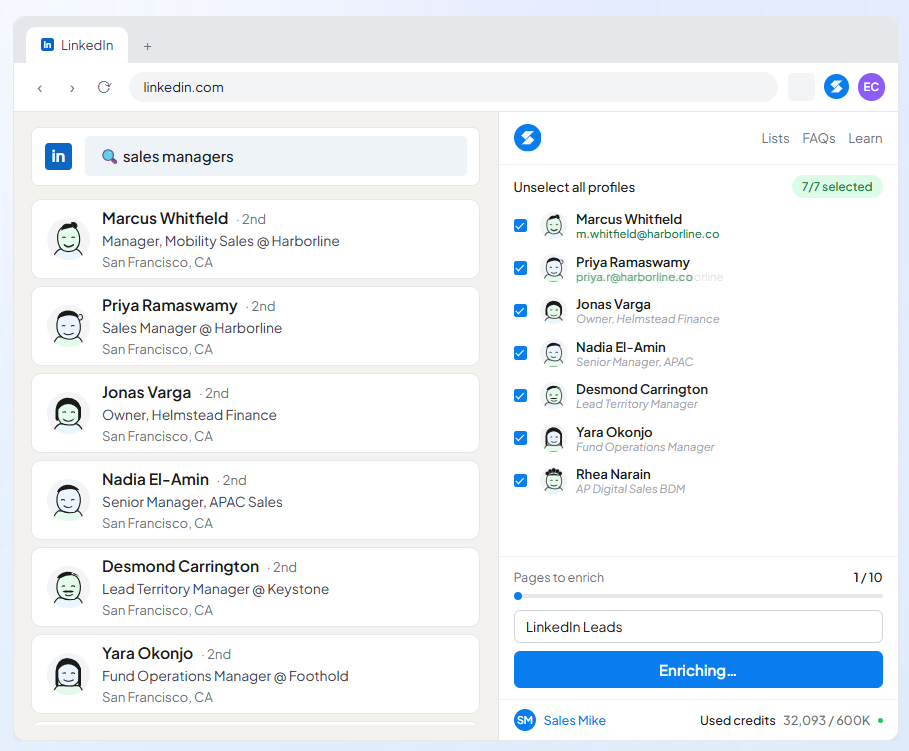Click 'Owner, Helmstead Finance' in the side panel
909x751 pixels.
coord(648,319)
